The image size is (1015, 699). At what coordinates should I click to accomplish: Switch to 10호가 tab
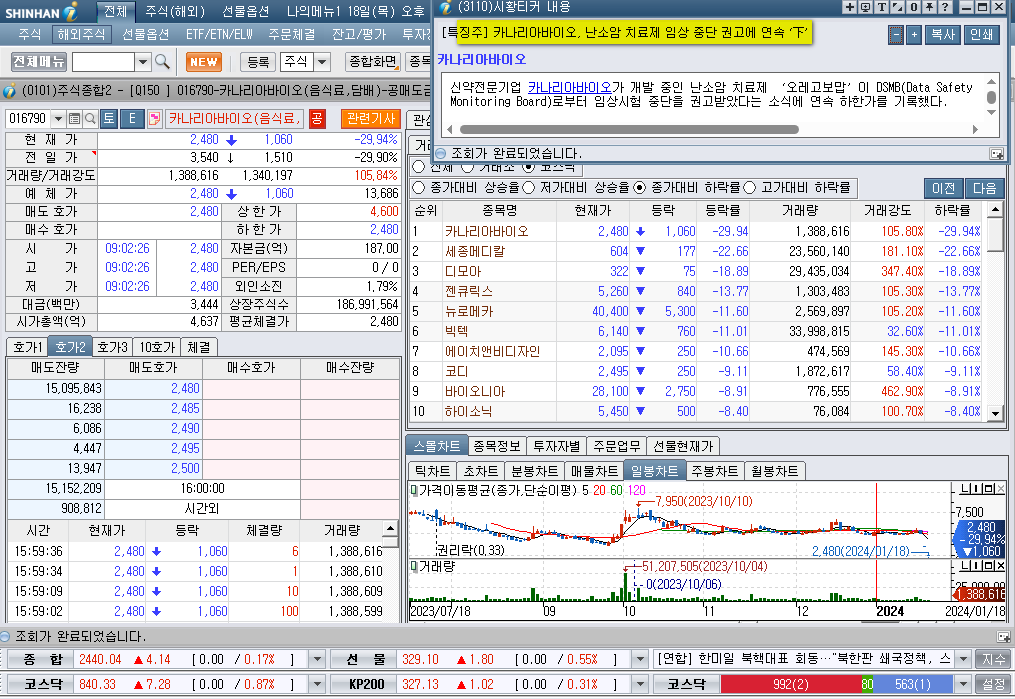[x=157, y=348]
